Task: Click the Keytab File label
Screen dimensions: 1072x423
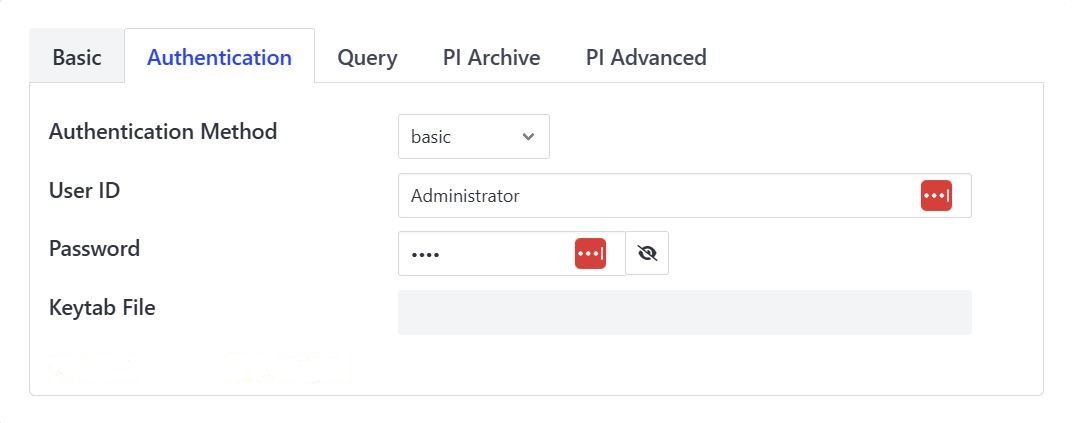Action: point(102,307)
